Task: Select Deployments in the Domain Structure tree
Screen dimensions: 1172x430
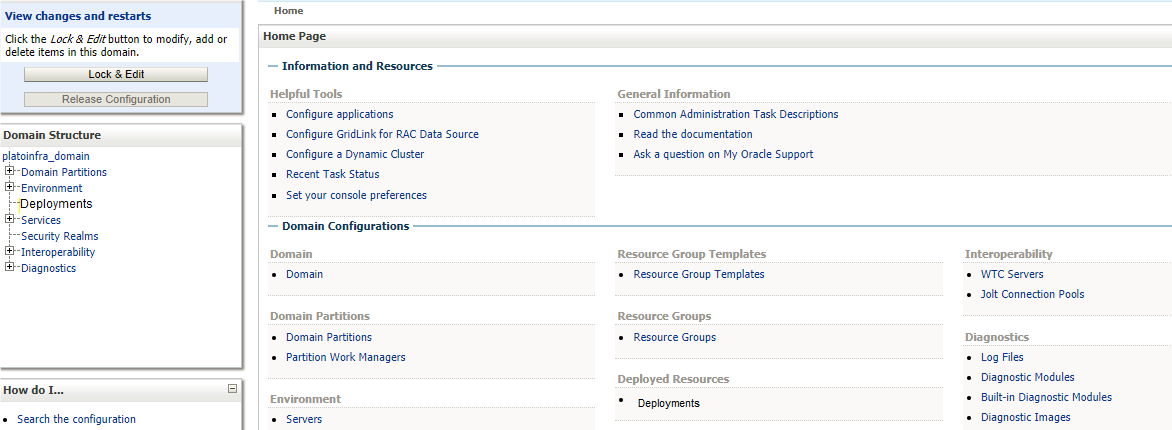Action: click(56, 204)
